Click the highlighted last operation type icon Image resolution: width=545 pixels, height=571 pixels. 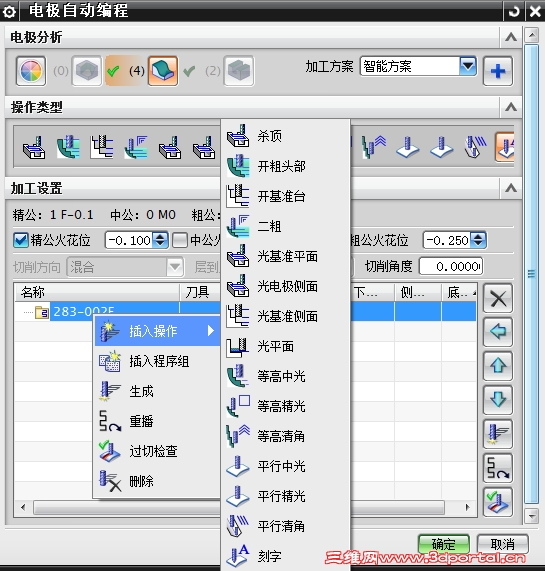505,147
